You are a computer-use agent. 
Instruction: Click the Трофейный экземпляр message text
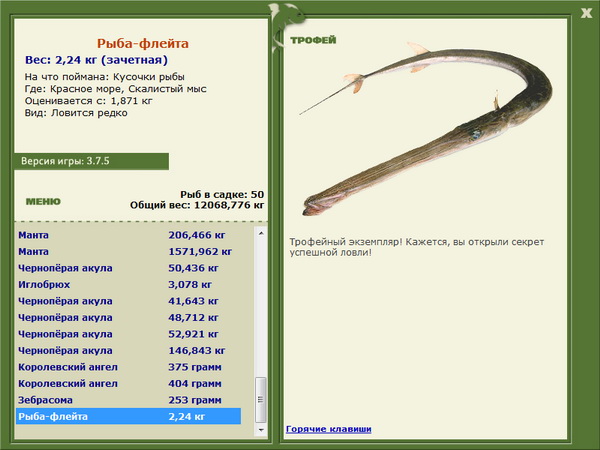pos(417,247)
